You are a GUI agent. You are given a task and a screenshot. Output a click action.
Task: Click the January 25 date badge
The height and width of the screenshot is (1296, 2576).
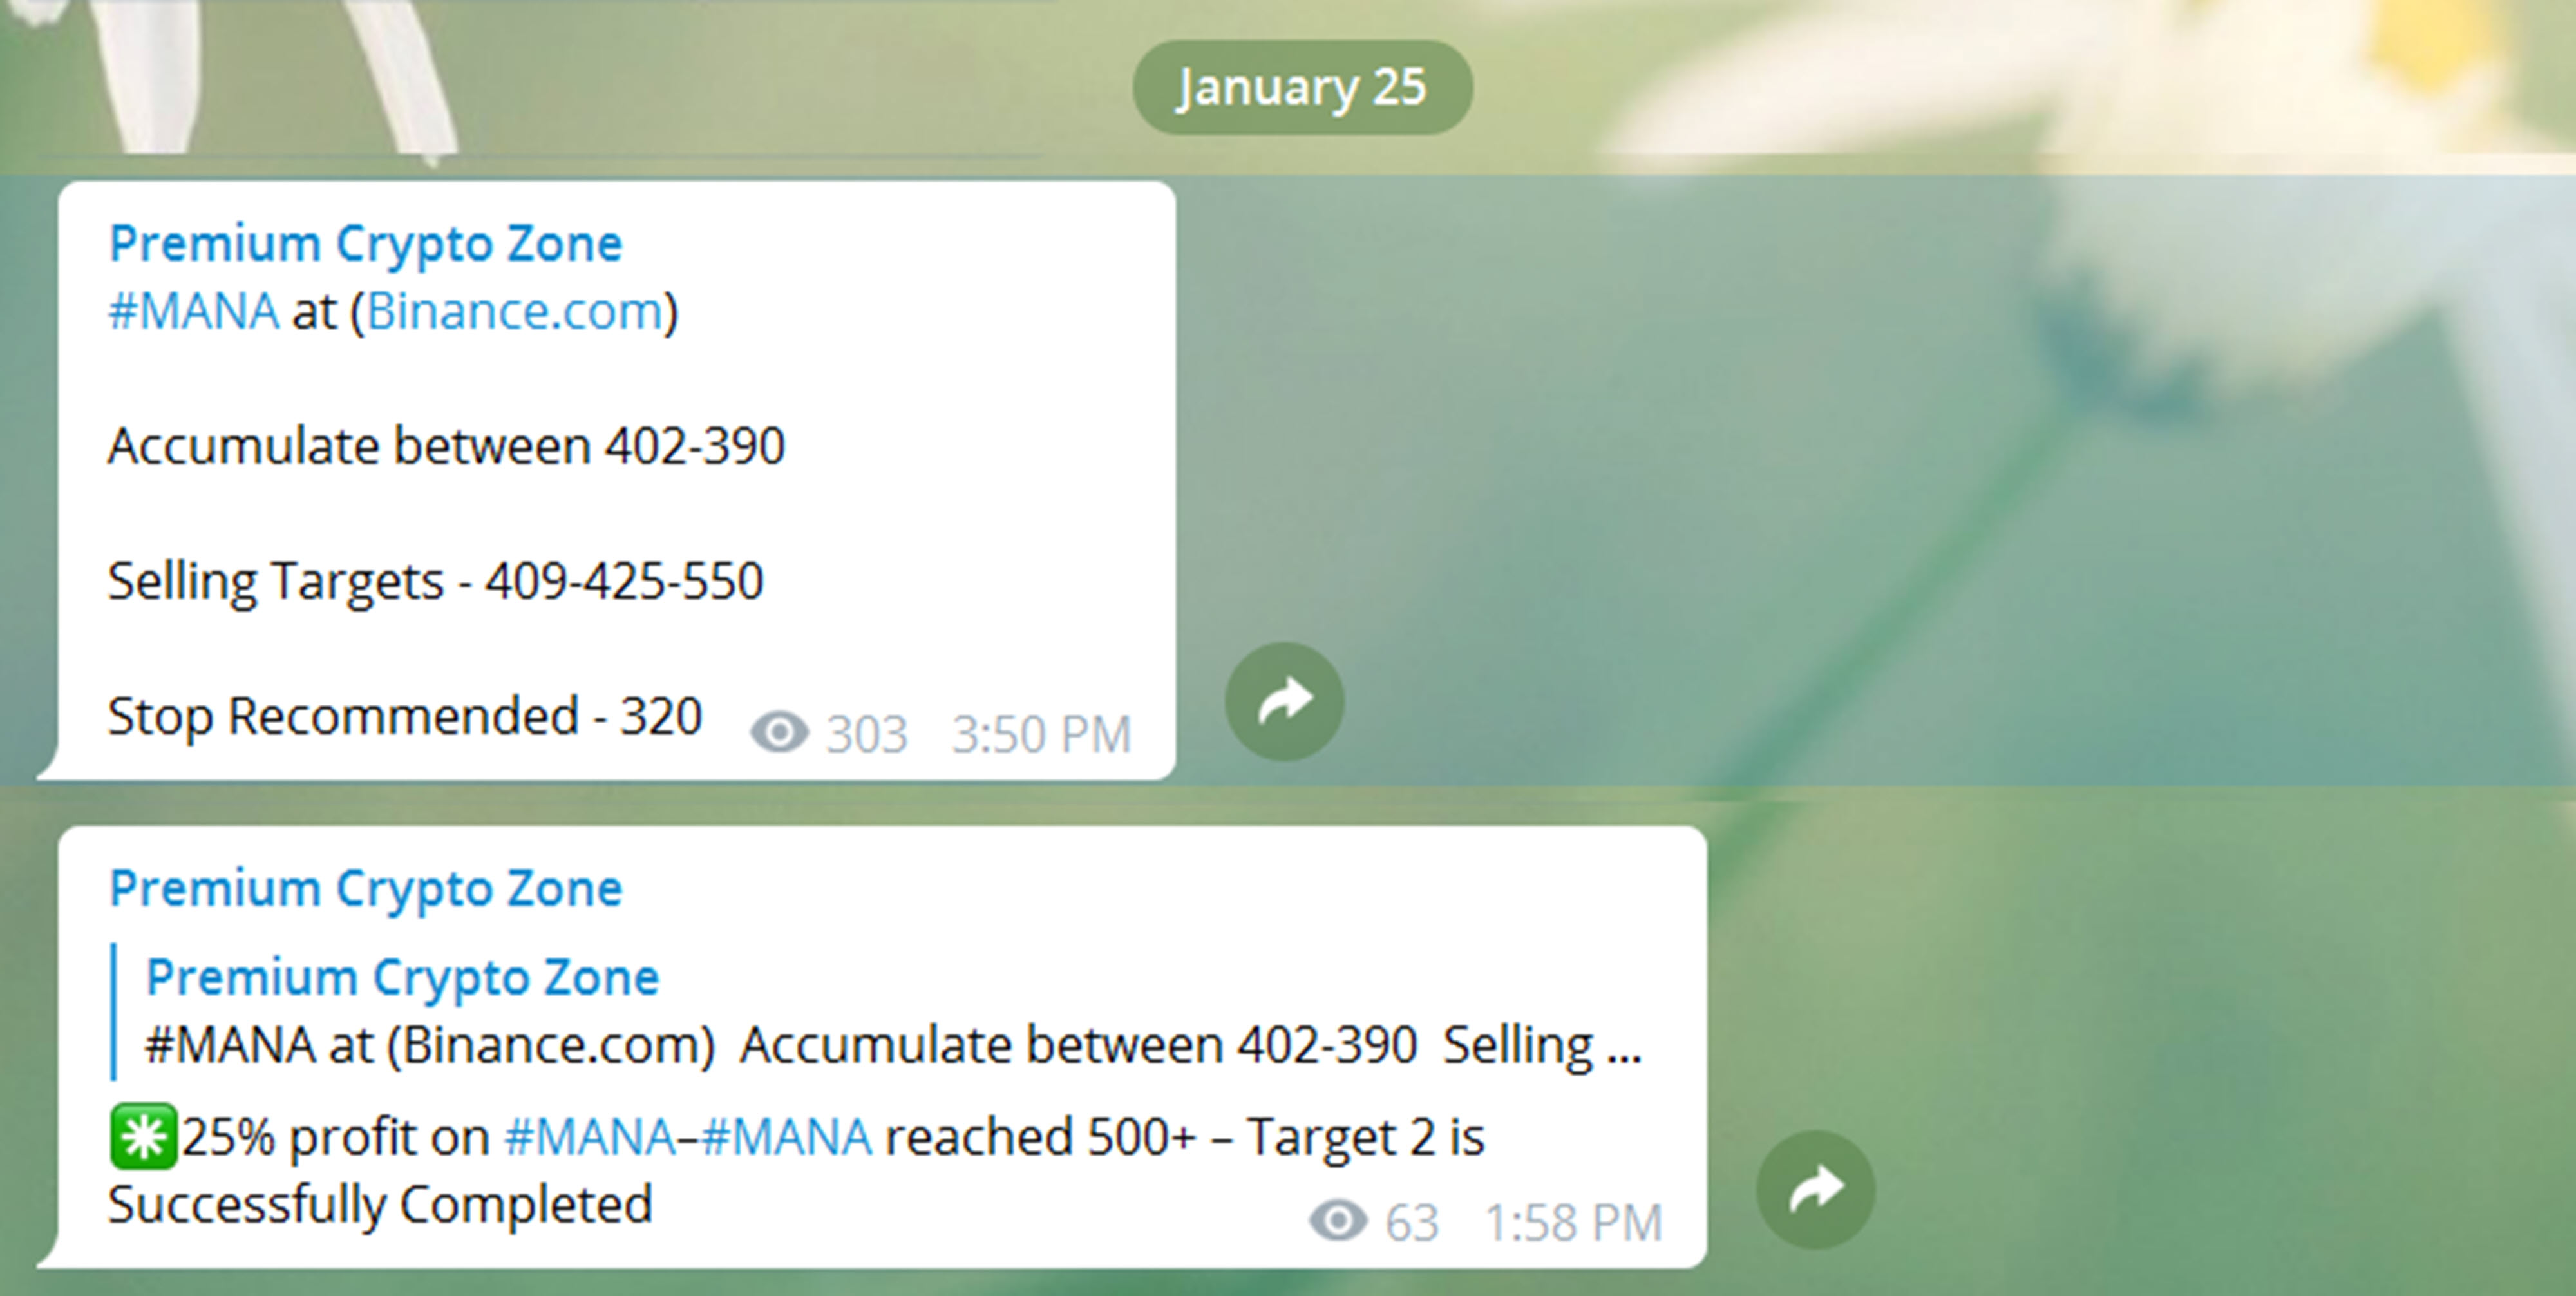1302,87
